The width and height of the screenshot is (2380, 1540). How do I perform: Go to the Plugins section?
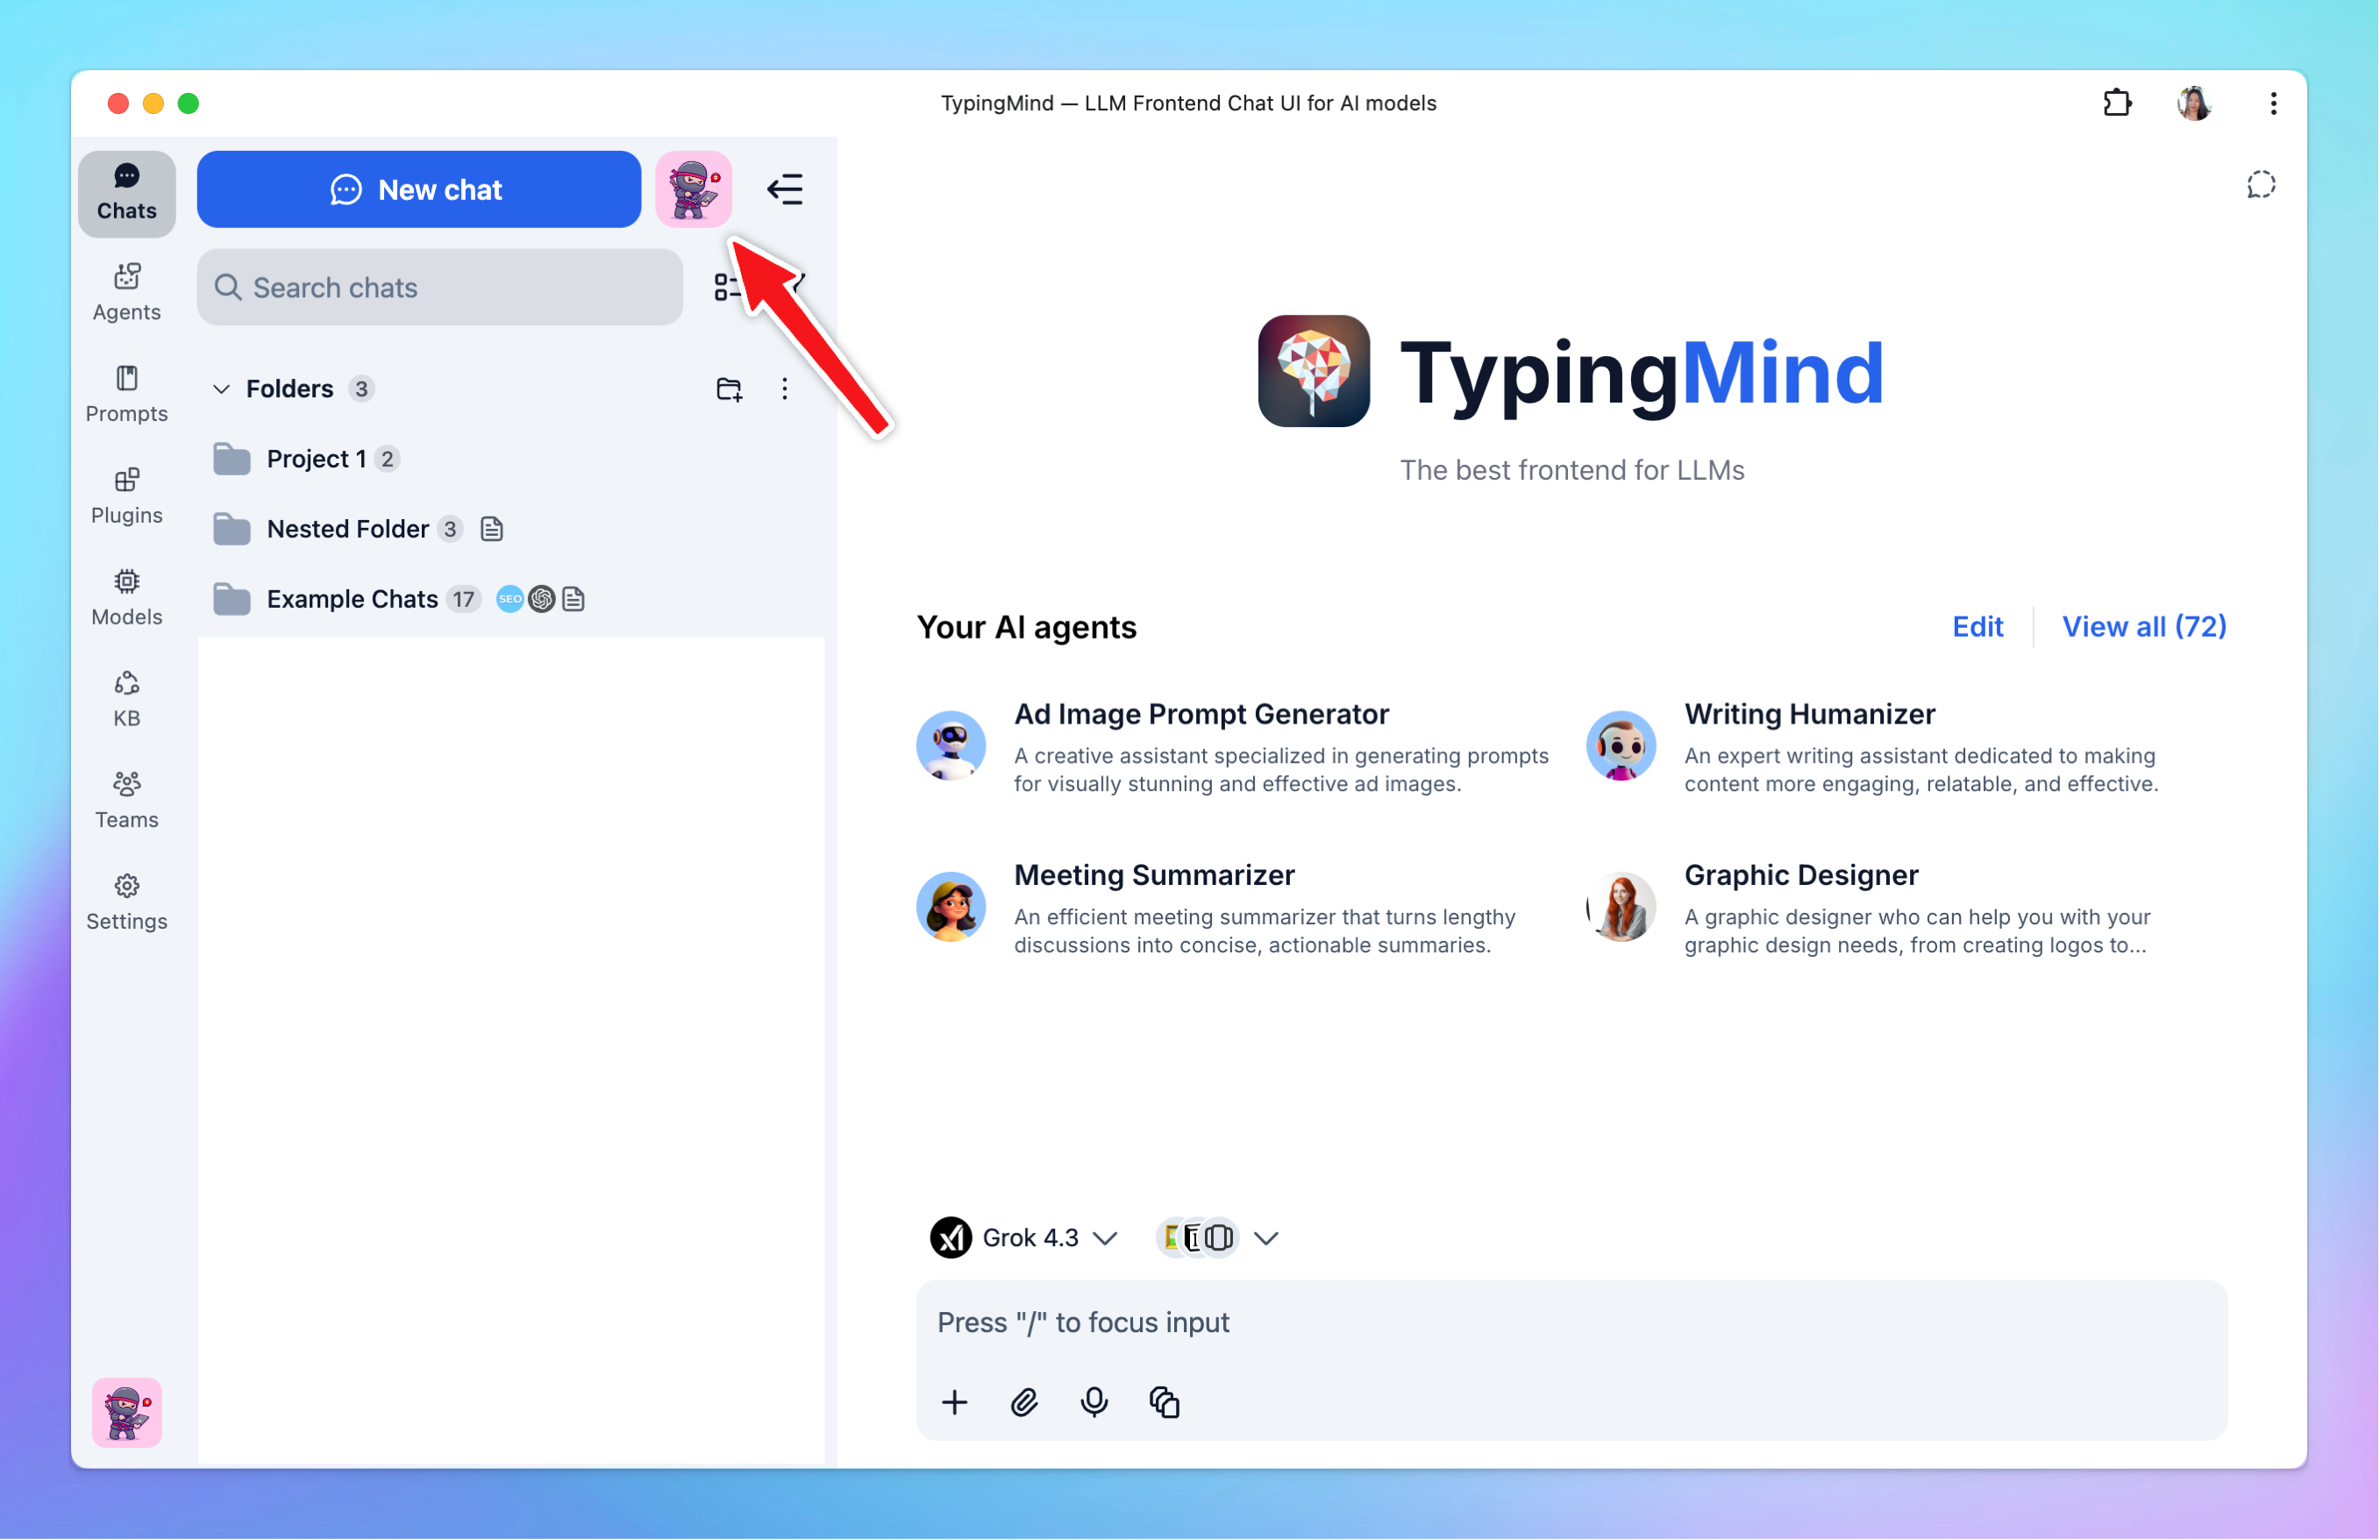pos(126,497)
